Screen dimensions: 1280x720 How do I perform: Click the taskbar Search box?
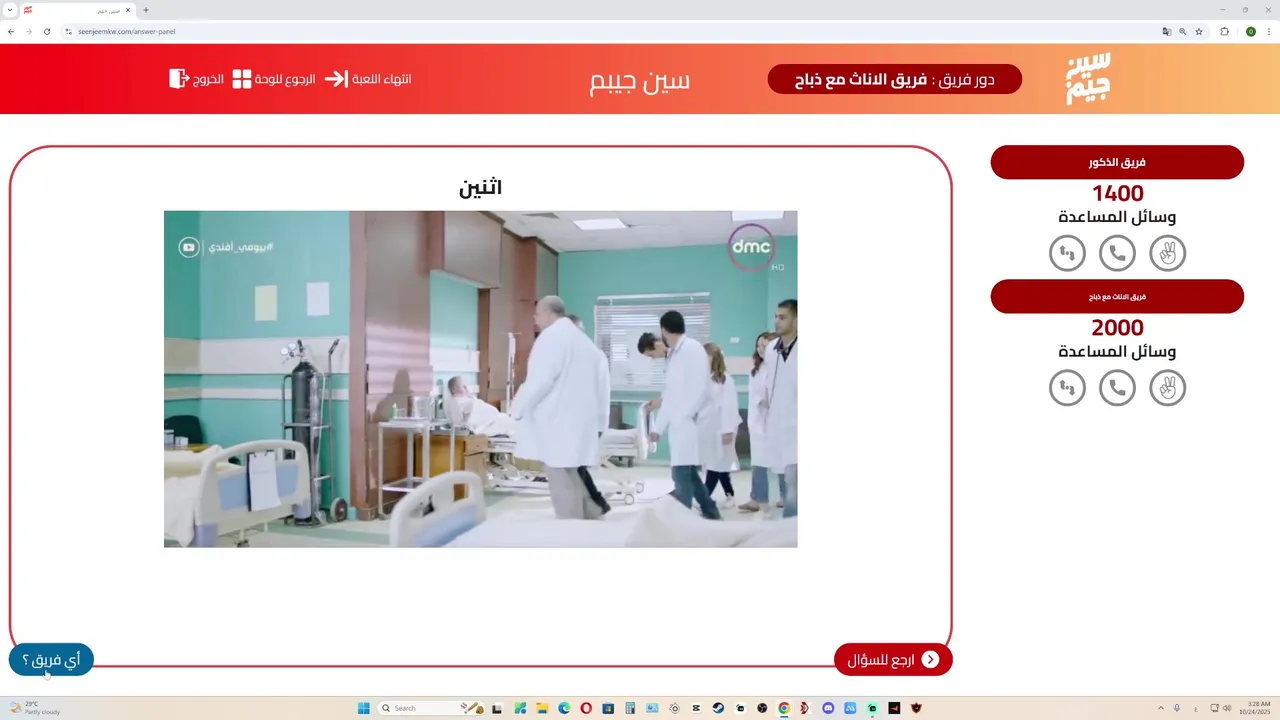[x=430, y=708]
